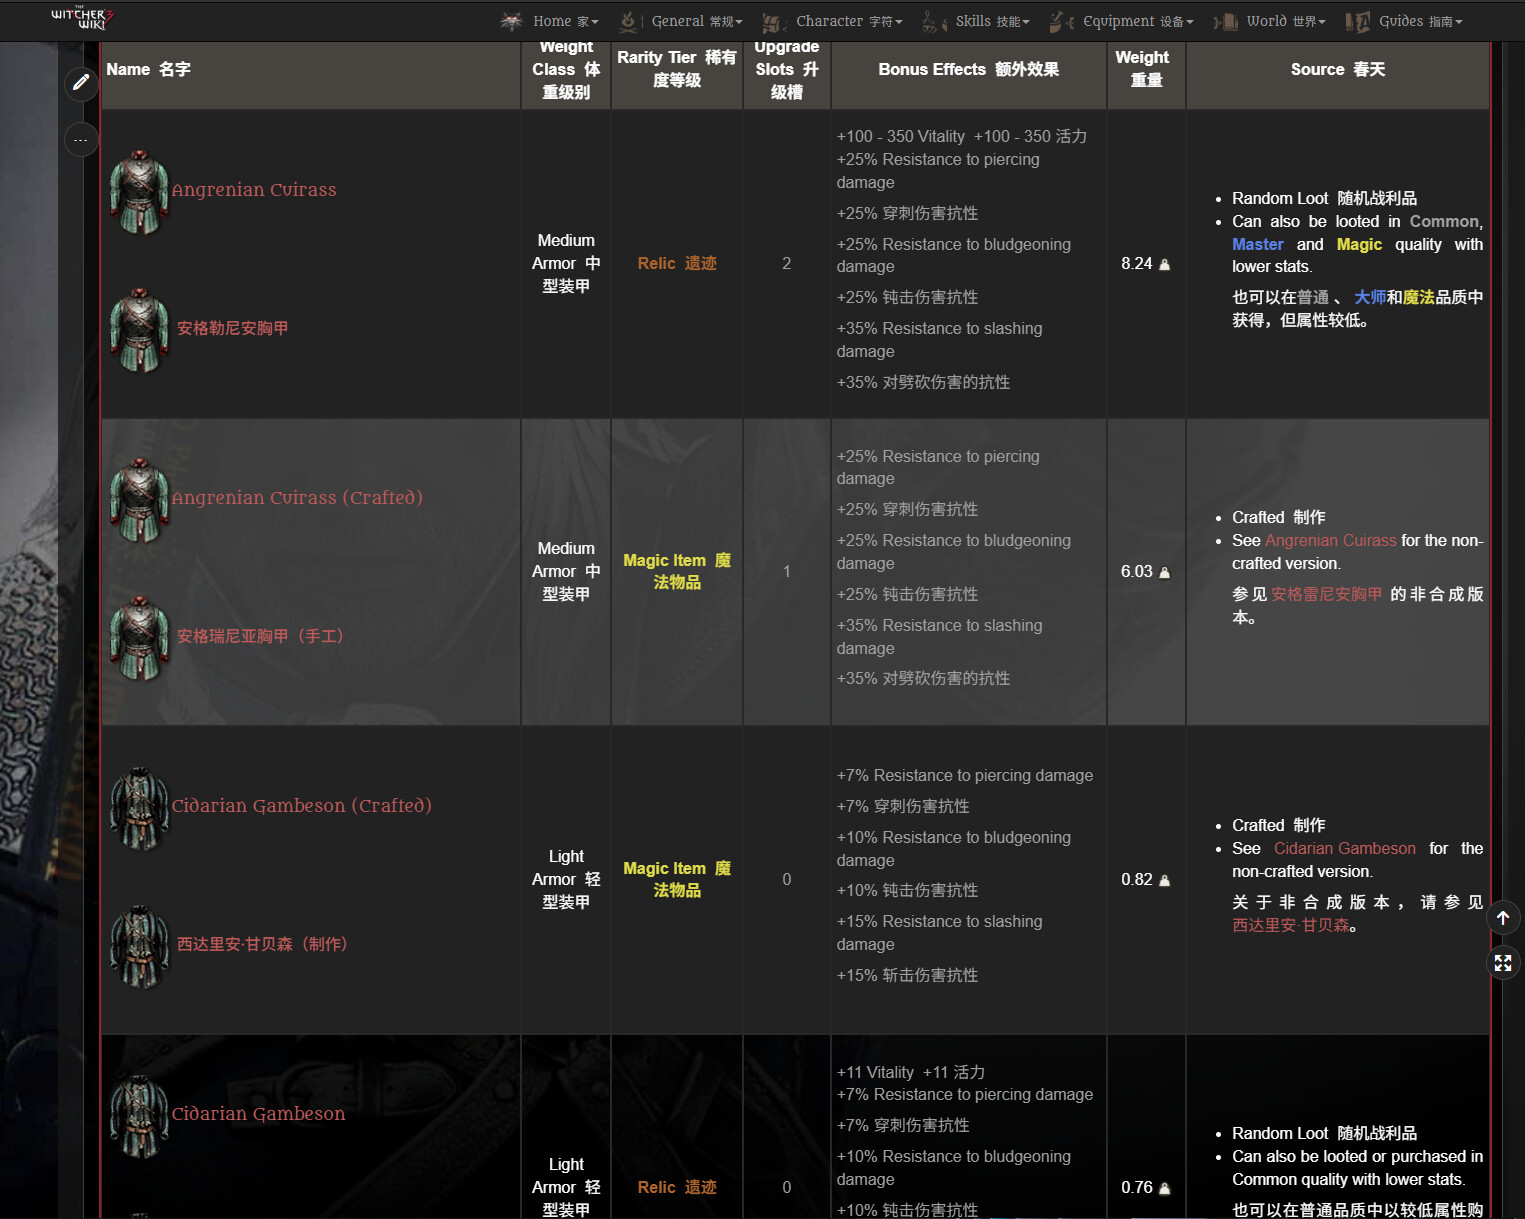Expand the World dropdown arrow

click(x=1322, y=22)
